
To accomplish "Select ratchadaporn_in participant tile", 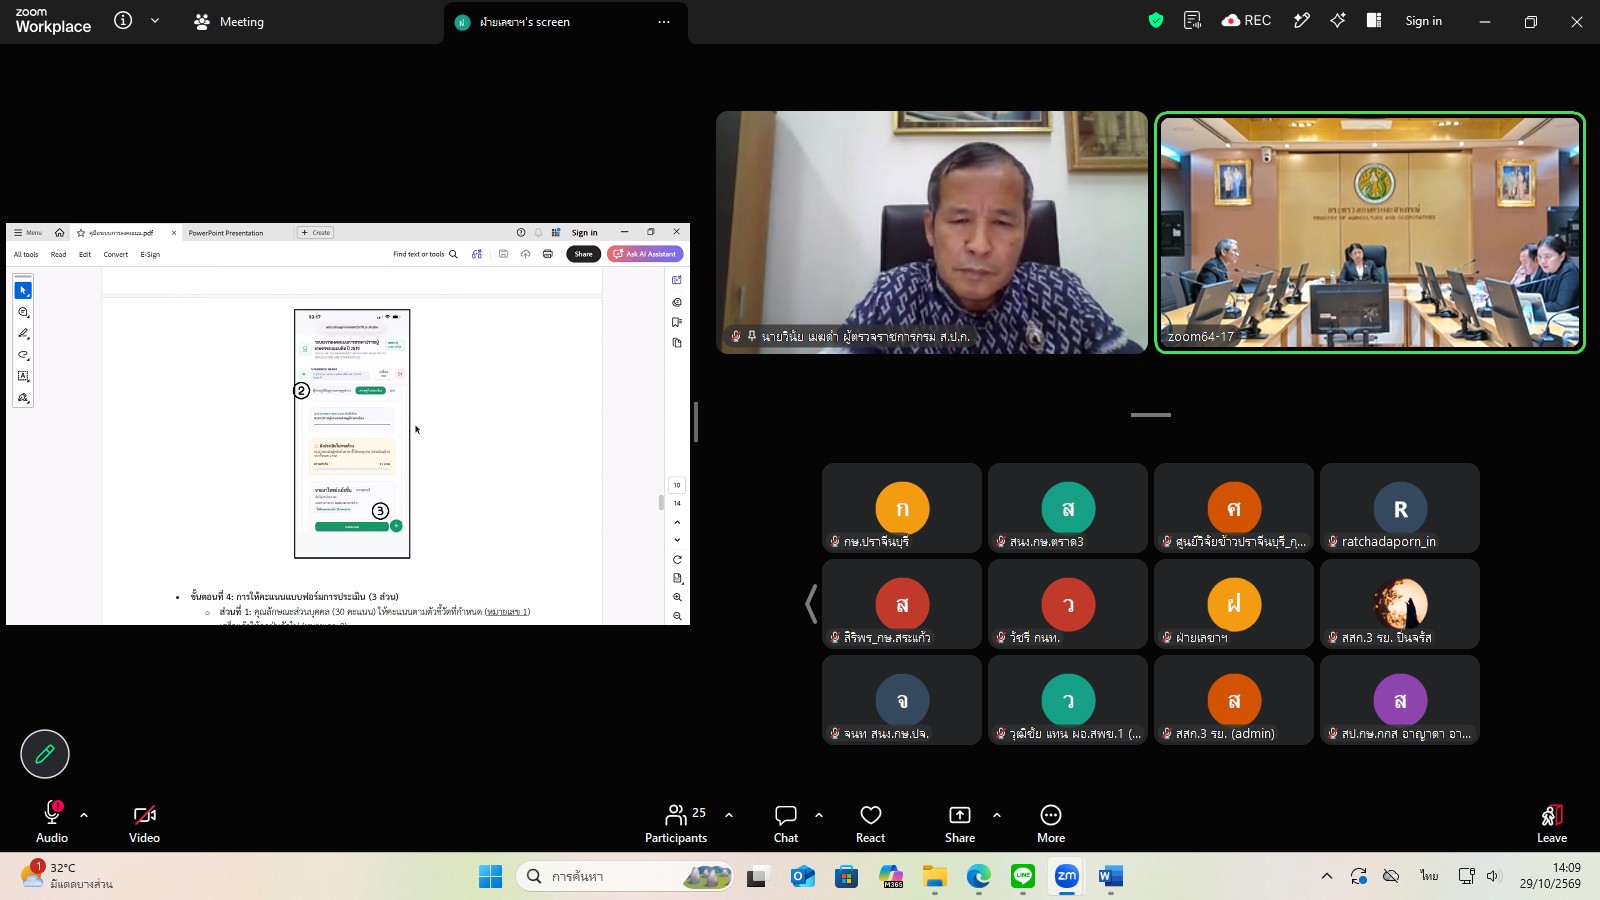I will click(1400, 508).
